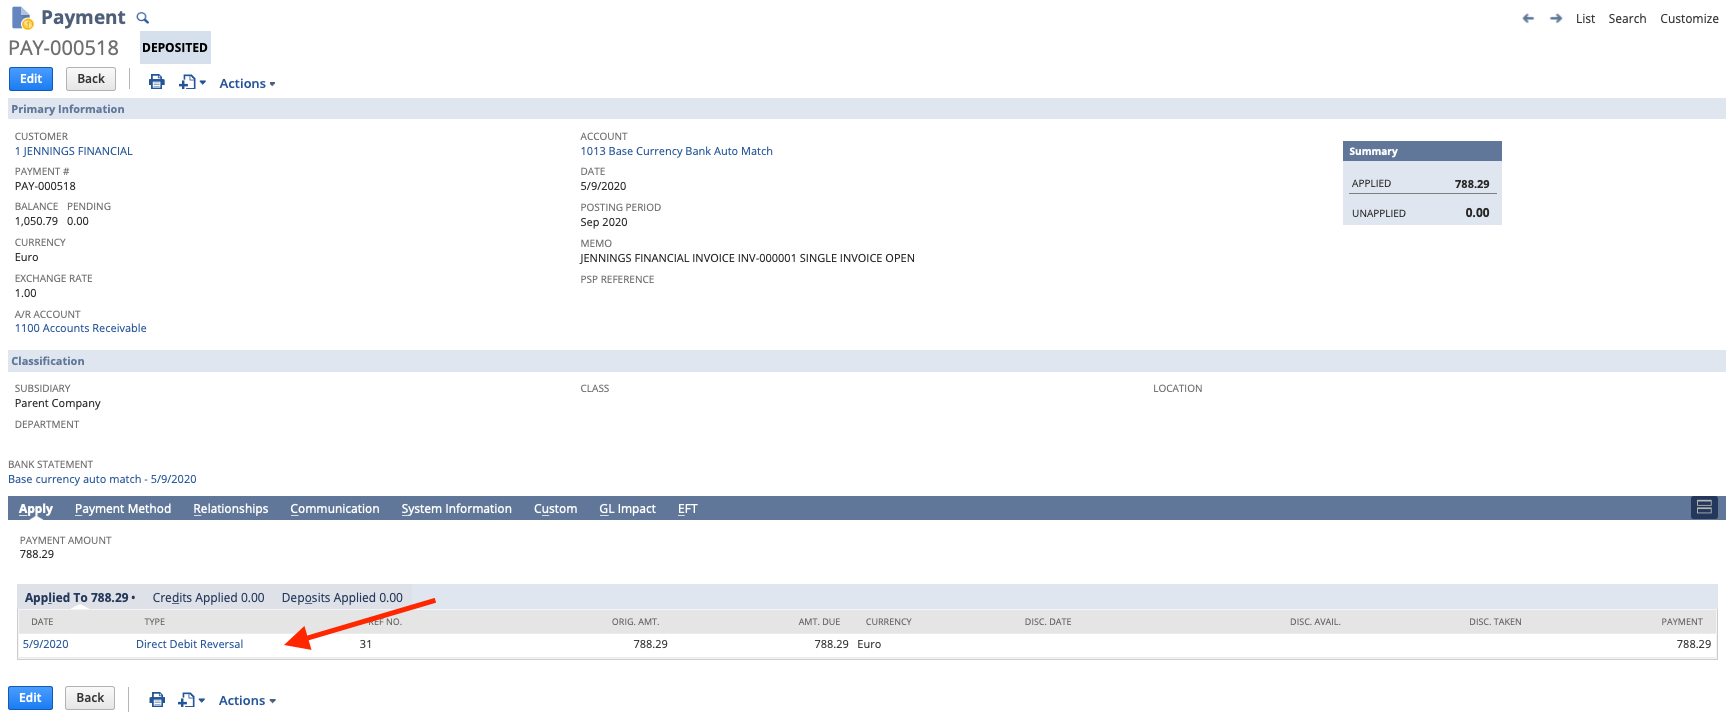Switch to System Information subtab
This screenshot has width=1736, height=722.
point(456,509)
